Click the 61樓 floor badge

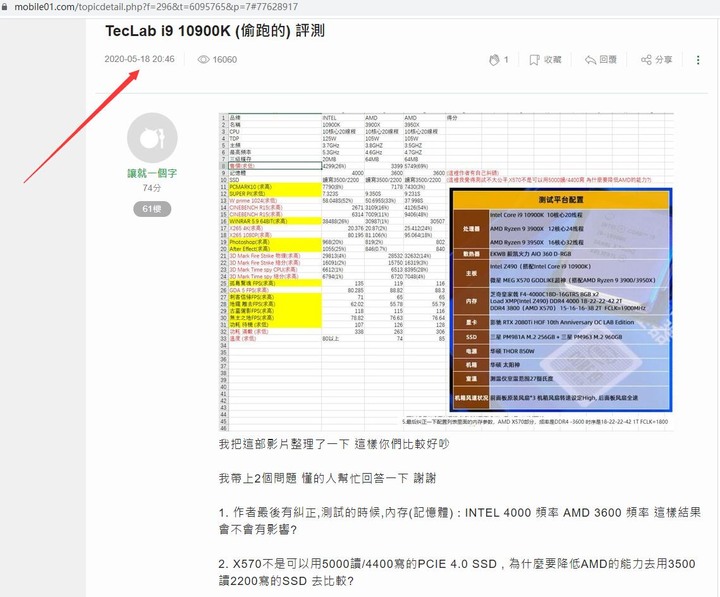[152, 209]
